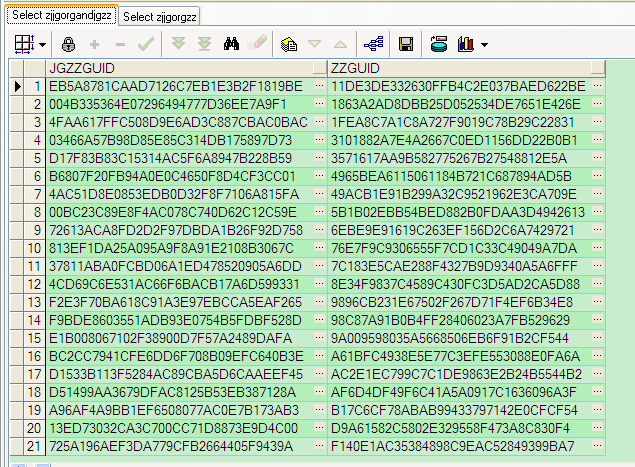This screenshot has width=635, height=467.
Task: Select row number 21 header
Action: [x=34, y=446]
